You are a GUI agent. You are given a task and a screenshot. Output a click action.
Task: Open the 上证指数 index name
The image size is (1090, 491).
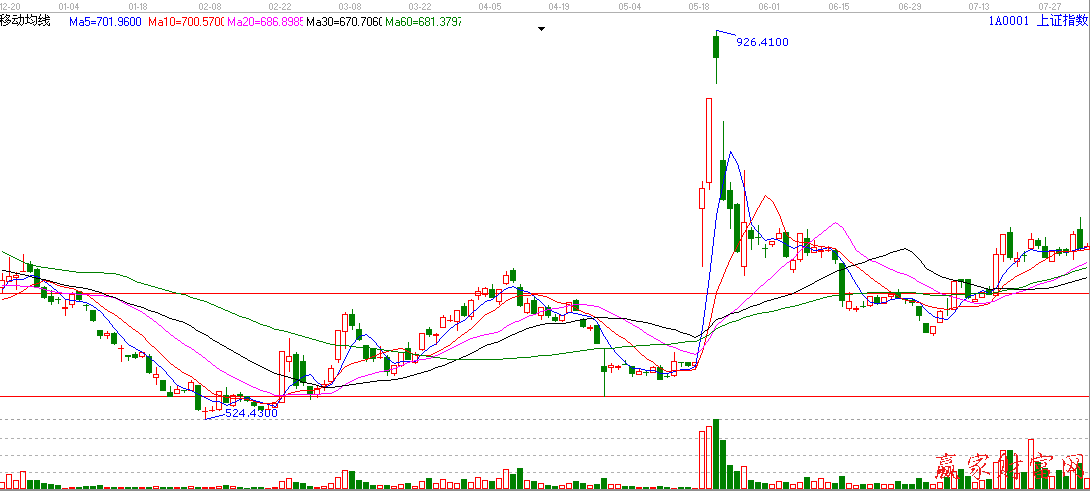pyautogui.click(x=1061, y=21)
